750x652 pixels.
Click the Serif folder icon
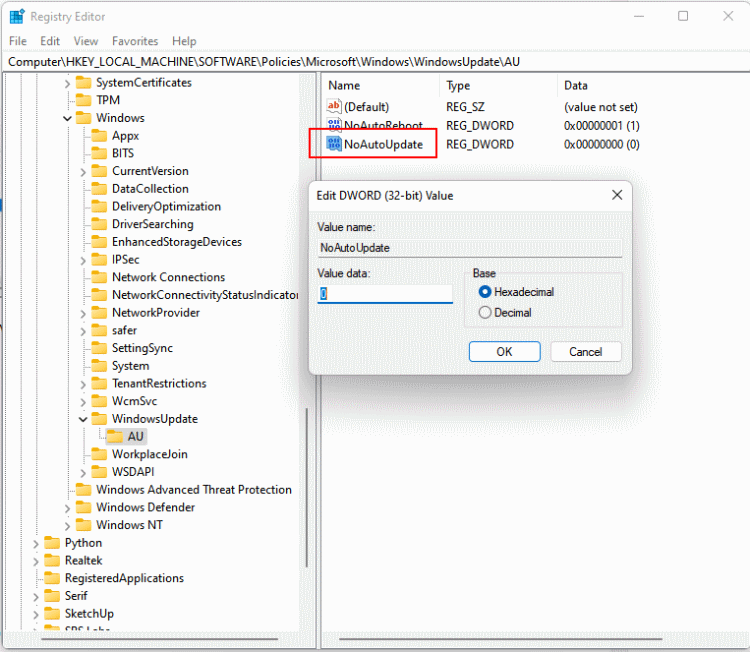point(52,596)
